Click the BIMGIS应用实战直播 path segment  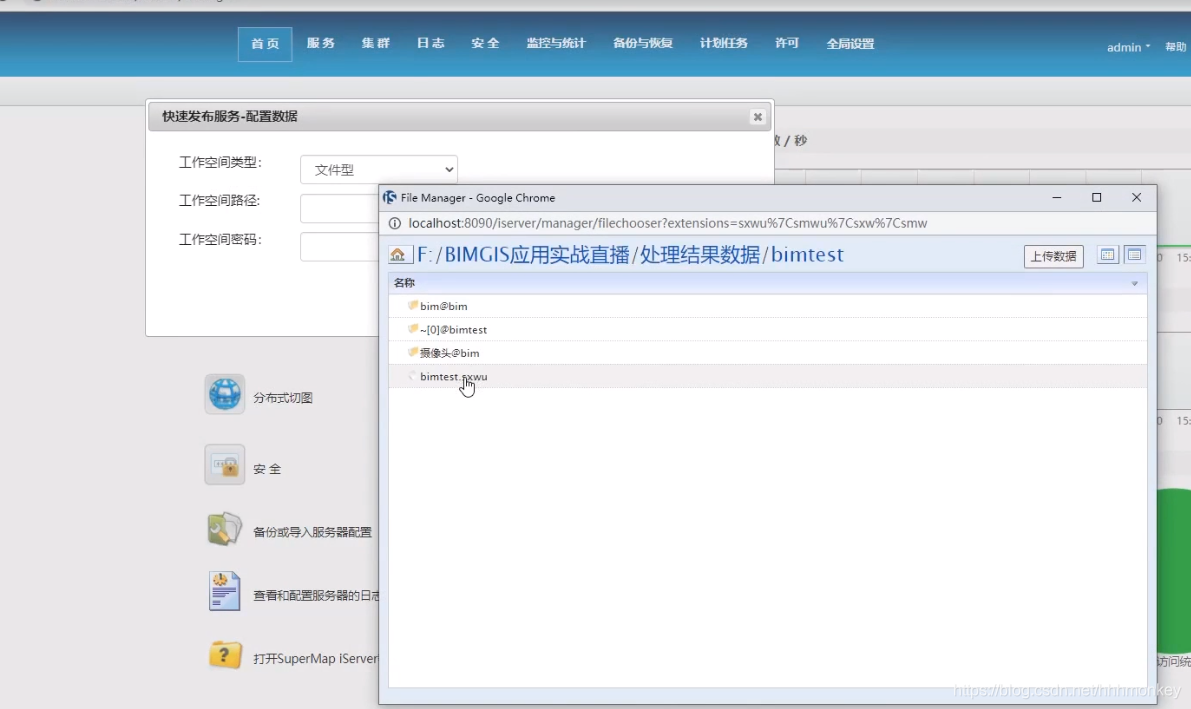[x=537, y=255]
